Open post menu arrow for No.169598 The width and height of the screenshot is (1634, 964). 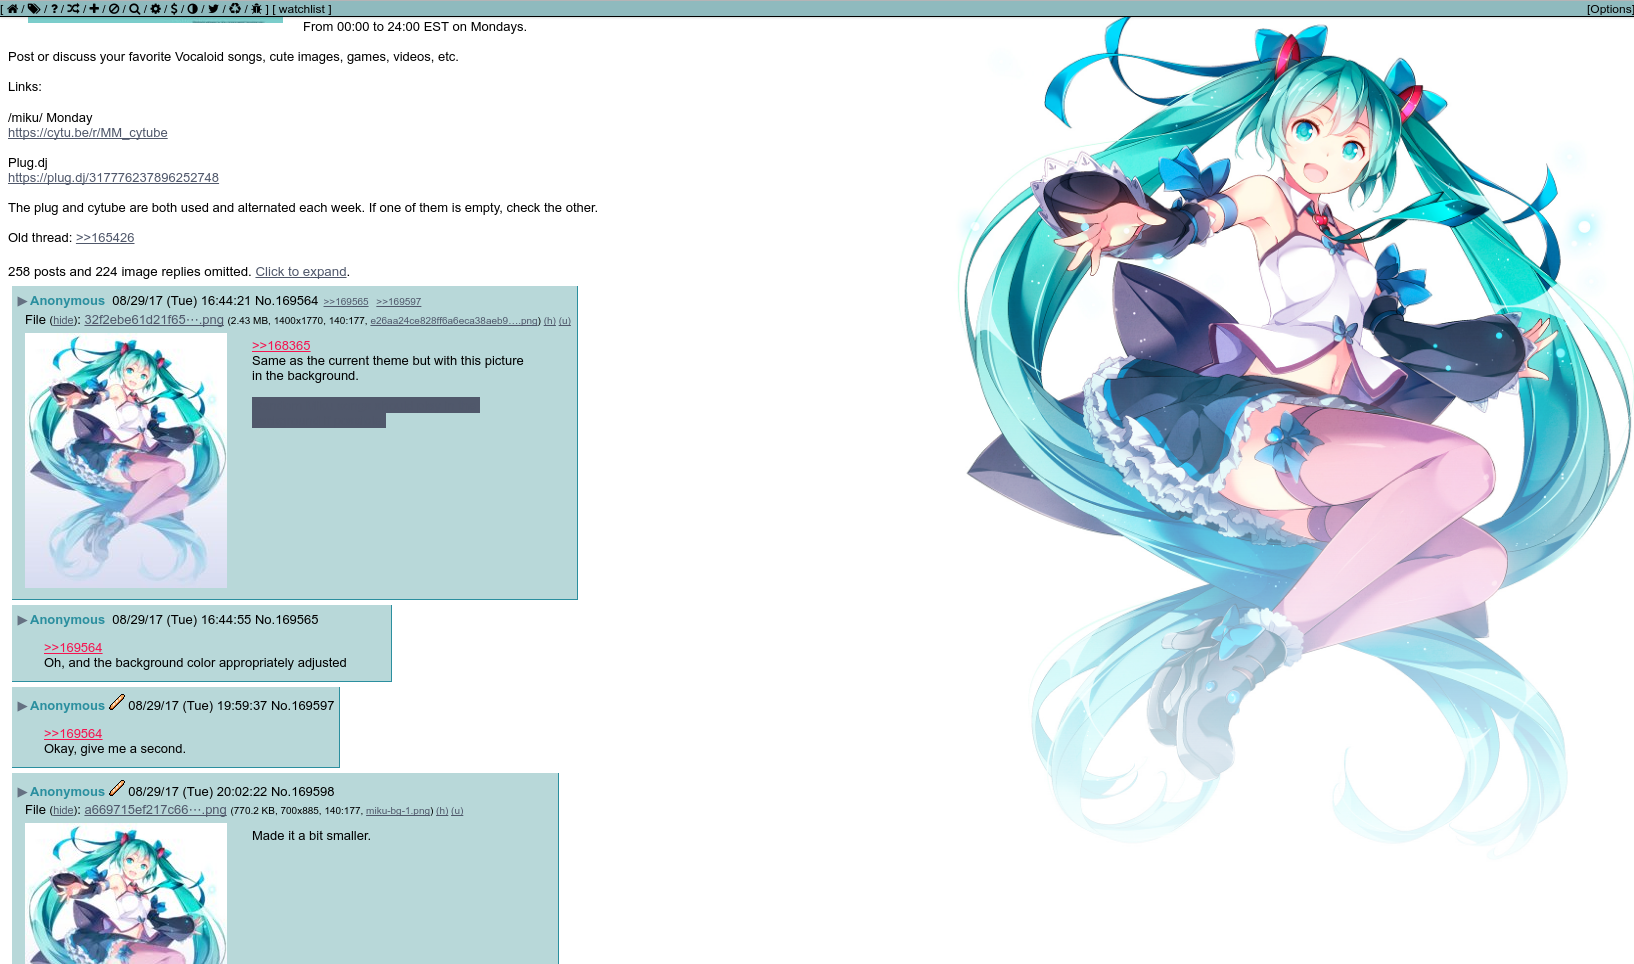(x=22, y=792)
